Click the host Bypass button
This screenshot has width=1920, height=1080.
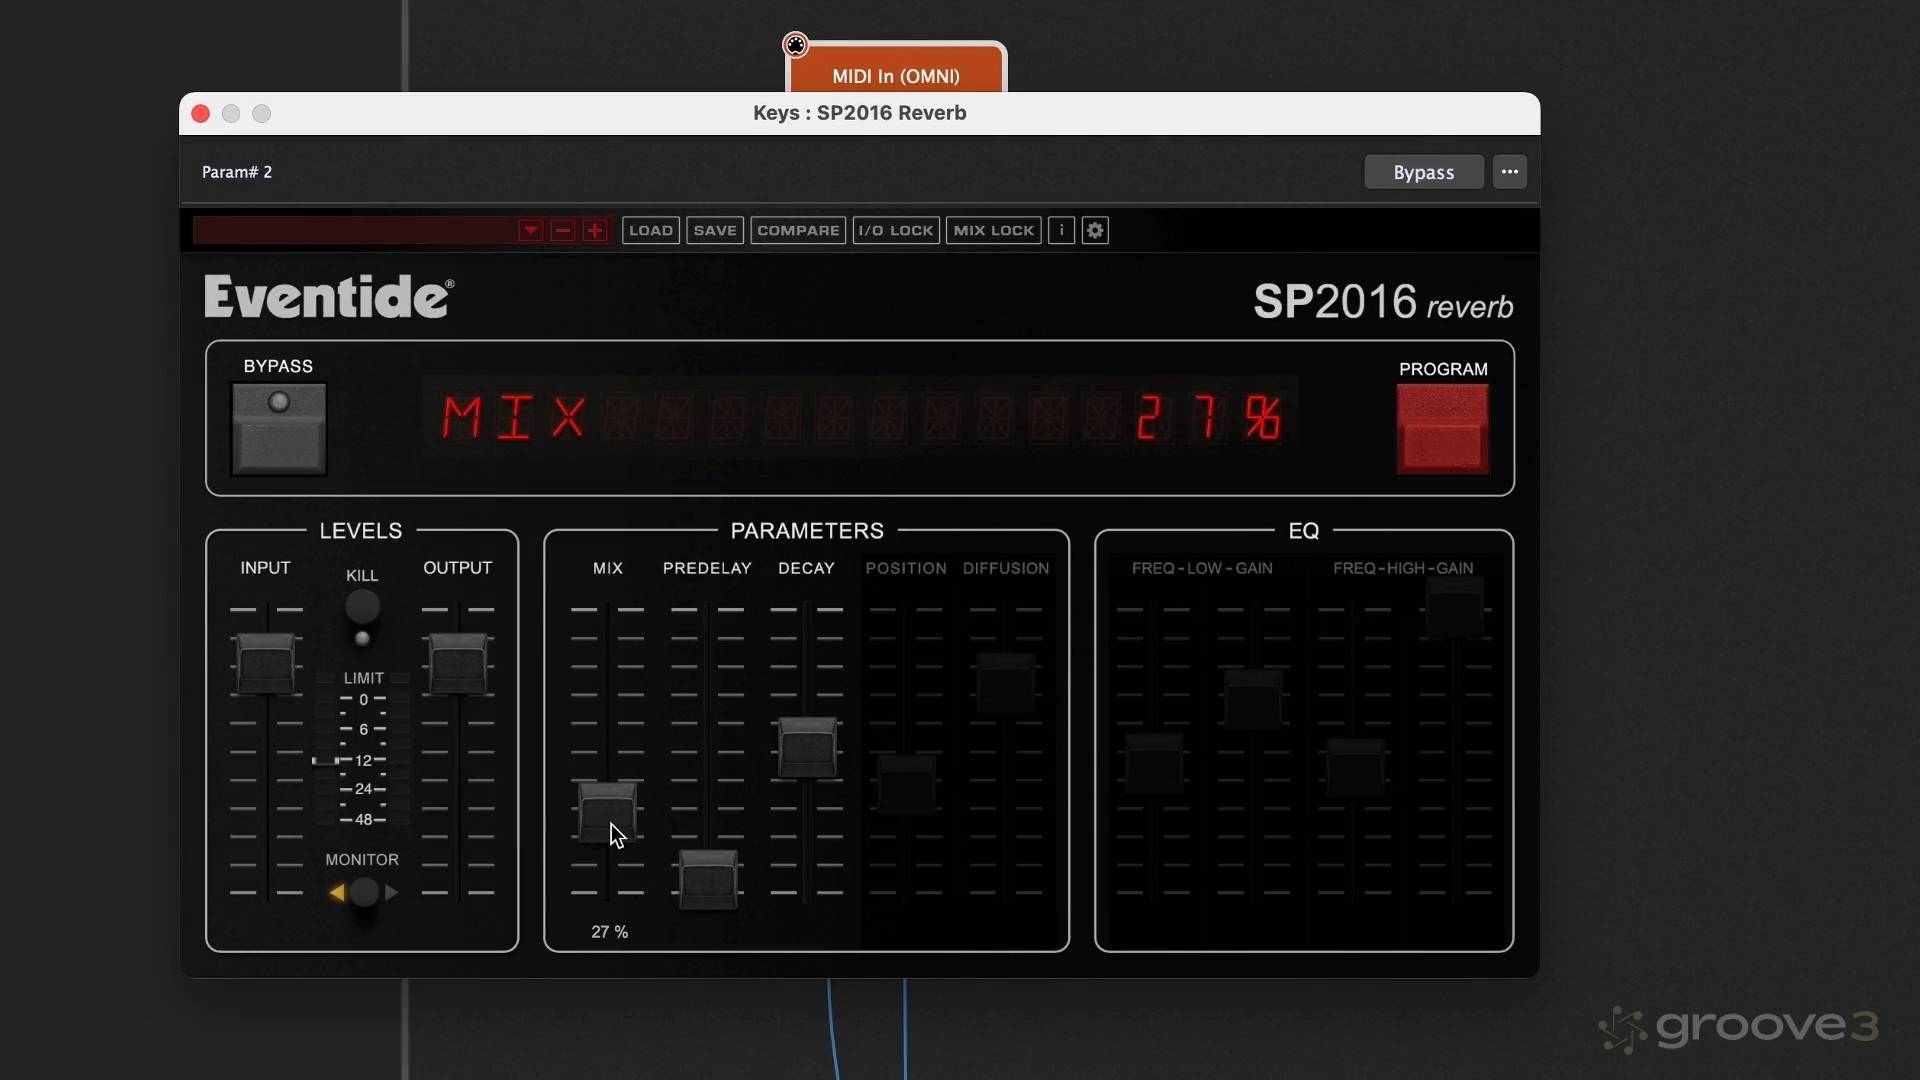pyautogui.click(x=1423, y=172)
